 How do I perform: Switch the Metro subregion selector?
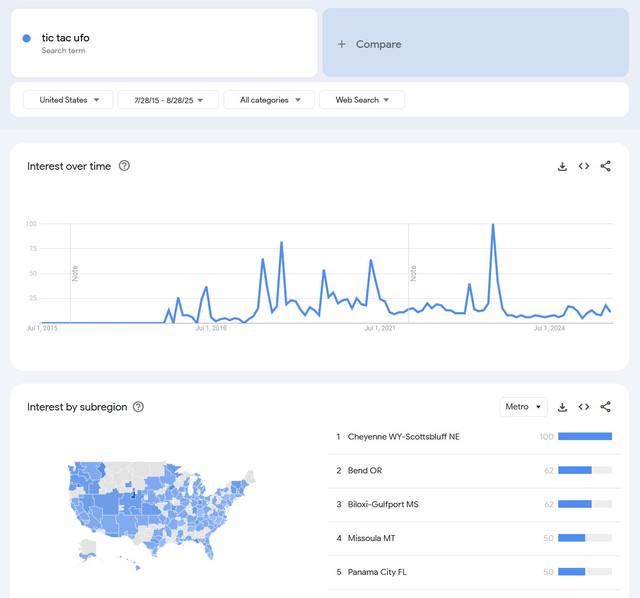[x=523, y=407]
